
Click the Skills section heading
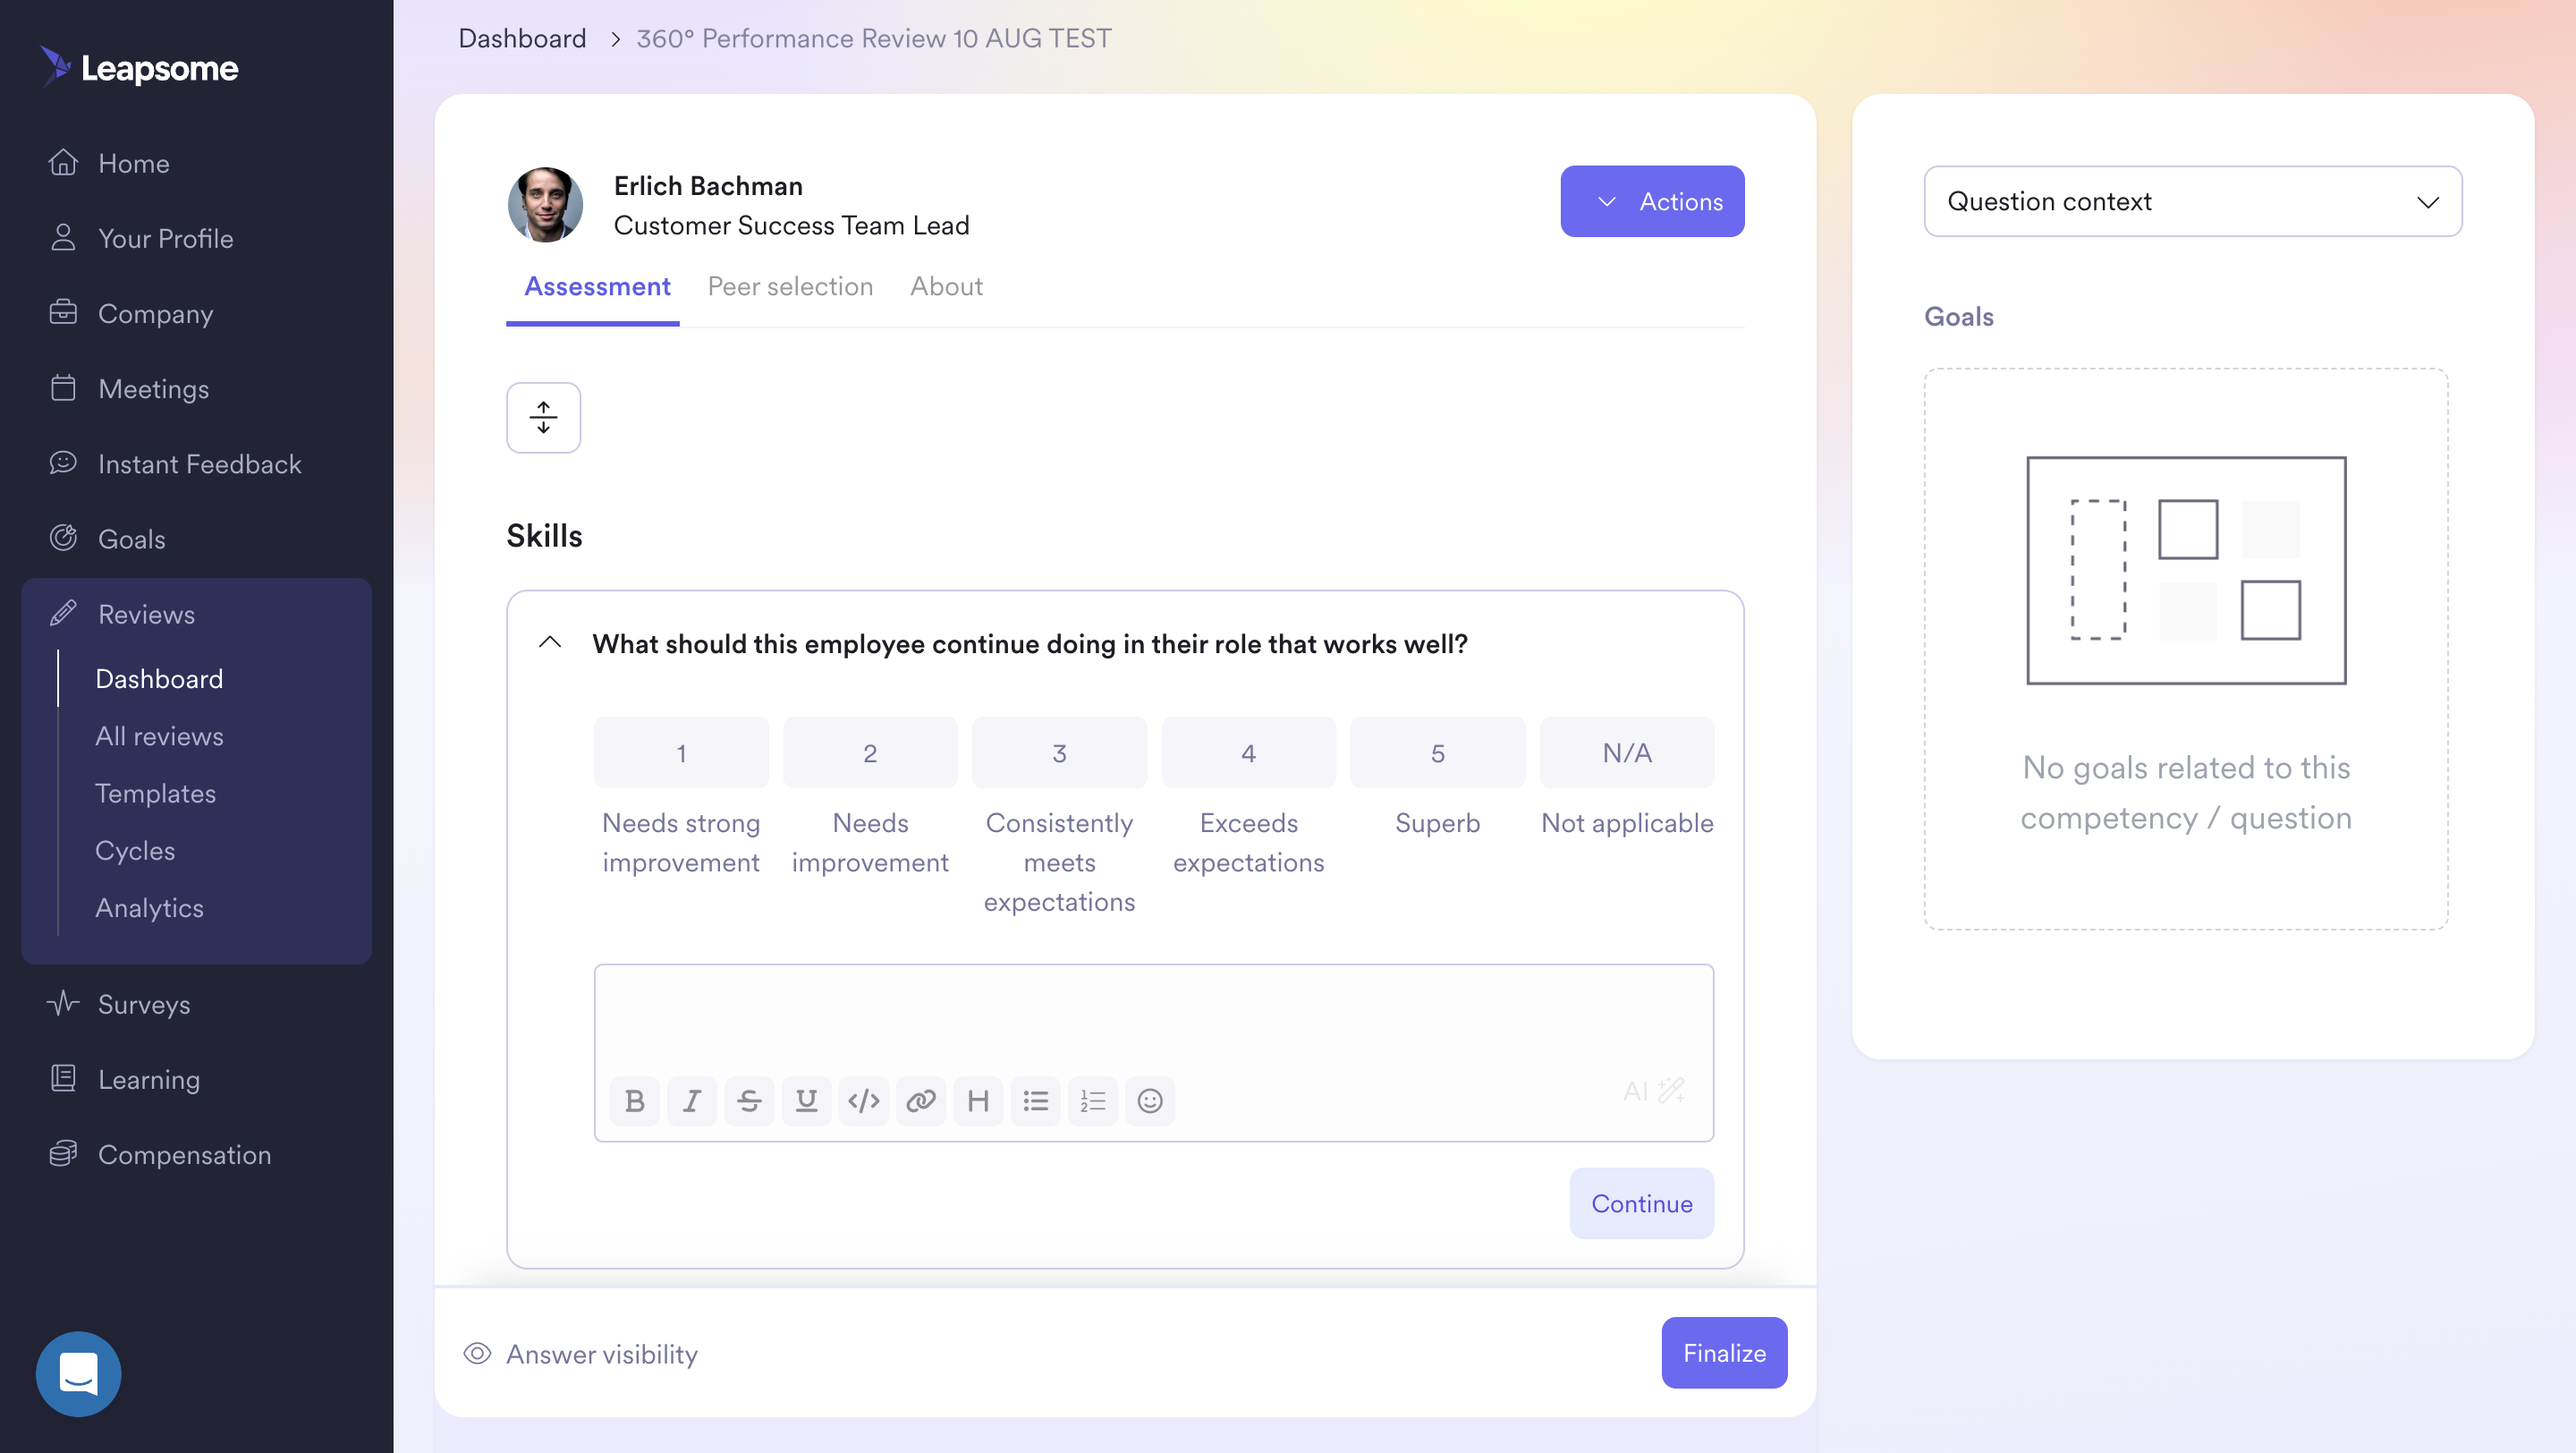point(544,535)
